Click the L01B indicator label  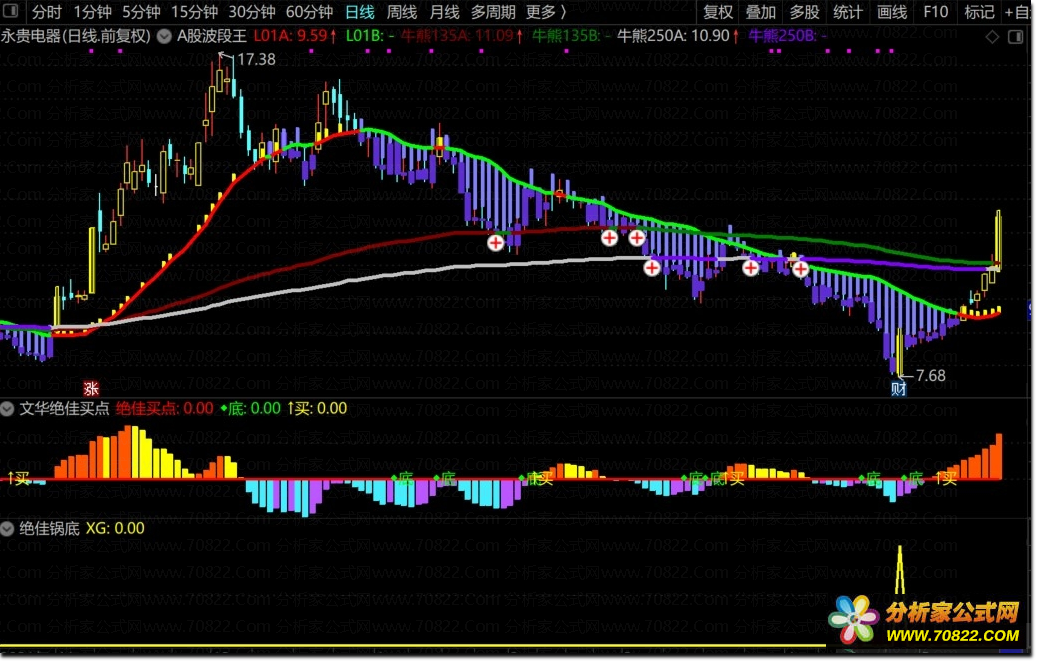pos(370,36)
